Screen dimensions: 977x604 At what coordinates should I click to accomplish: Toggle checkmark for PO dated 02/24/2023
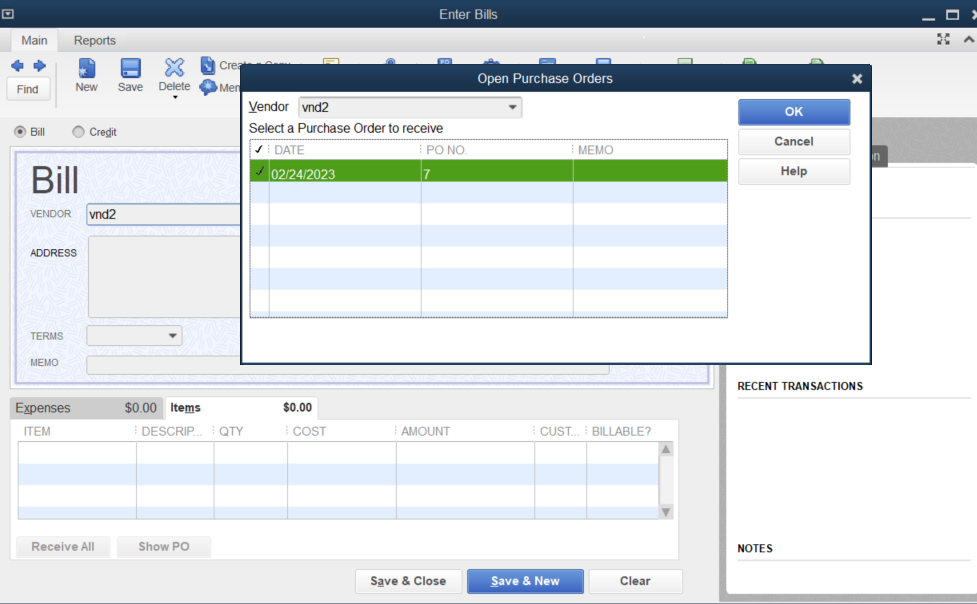pyautogui.click(x=260, y=171)
